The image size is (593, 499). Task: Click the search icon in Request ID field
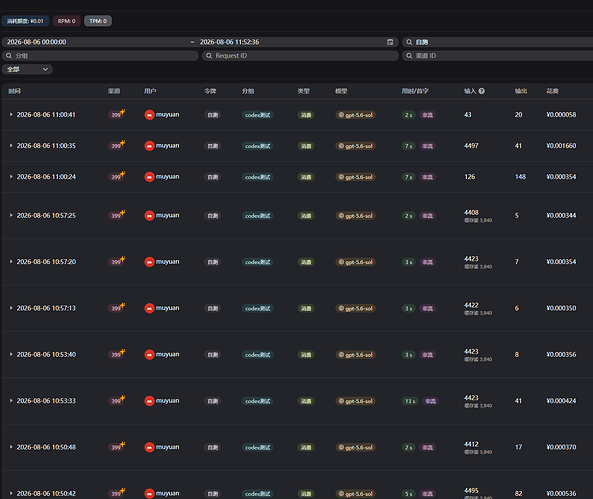209,56
